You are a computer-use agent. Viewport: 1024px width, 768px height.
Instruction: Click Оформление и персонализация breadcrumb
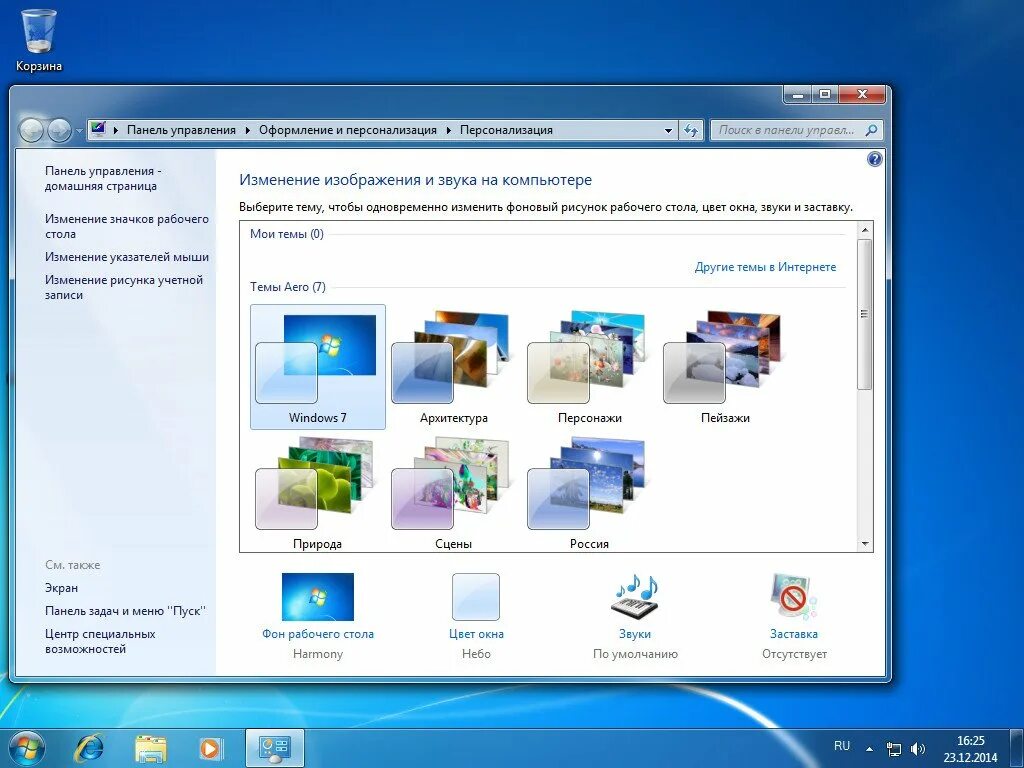click(x=347, y=130)
